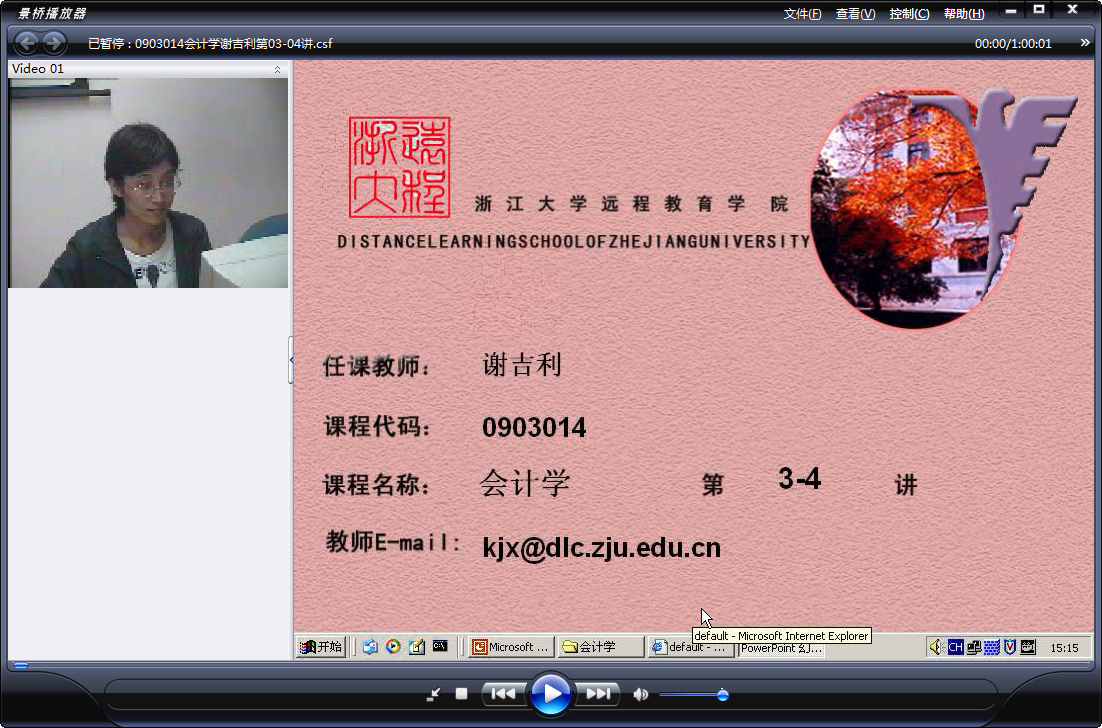Click the PowerPoint 幻... taskbar button
This screenshot has width=1102, height=728.
pyautogui.click(x=781, y=649)
